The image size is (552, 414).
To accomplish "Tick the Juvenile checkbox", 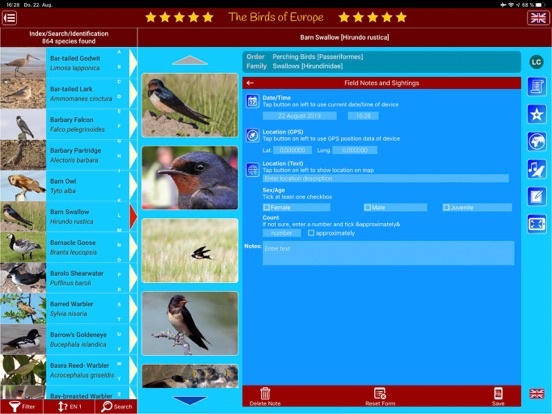I will click(x=446, y=207).
